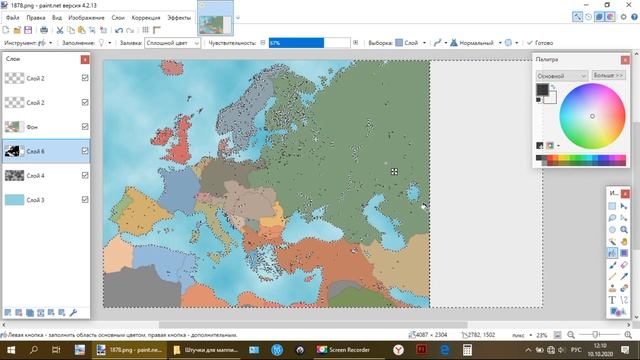Select the Color Picker eyedropper tool
640x360 pixels.
[624, 277]
